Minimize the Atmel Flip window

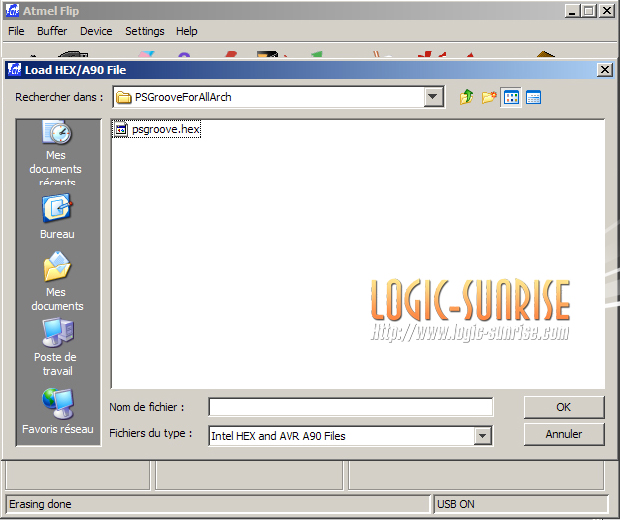[572, 11]
